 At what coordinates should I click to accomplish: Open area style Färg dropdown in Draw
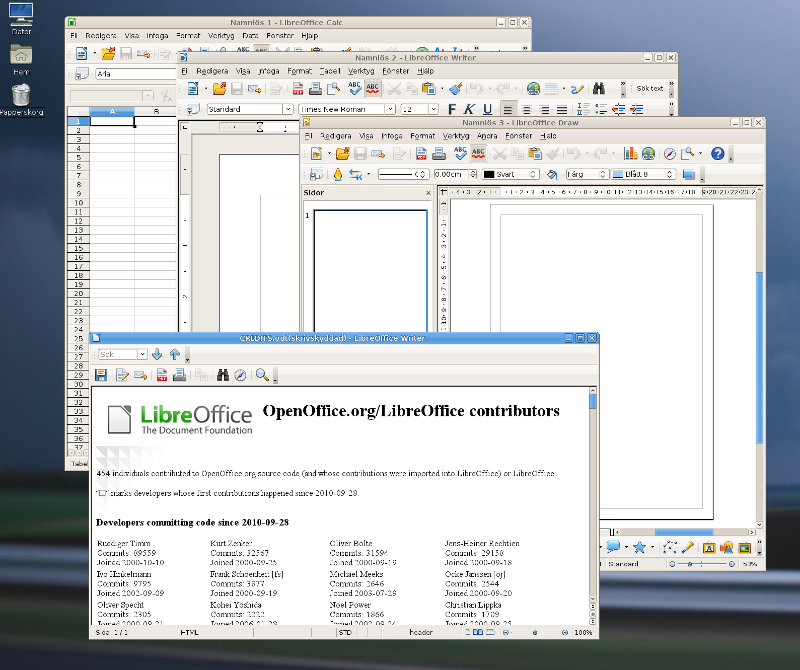coord(603,174)
